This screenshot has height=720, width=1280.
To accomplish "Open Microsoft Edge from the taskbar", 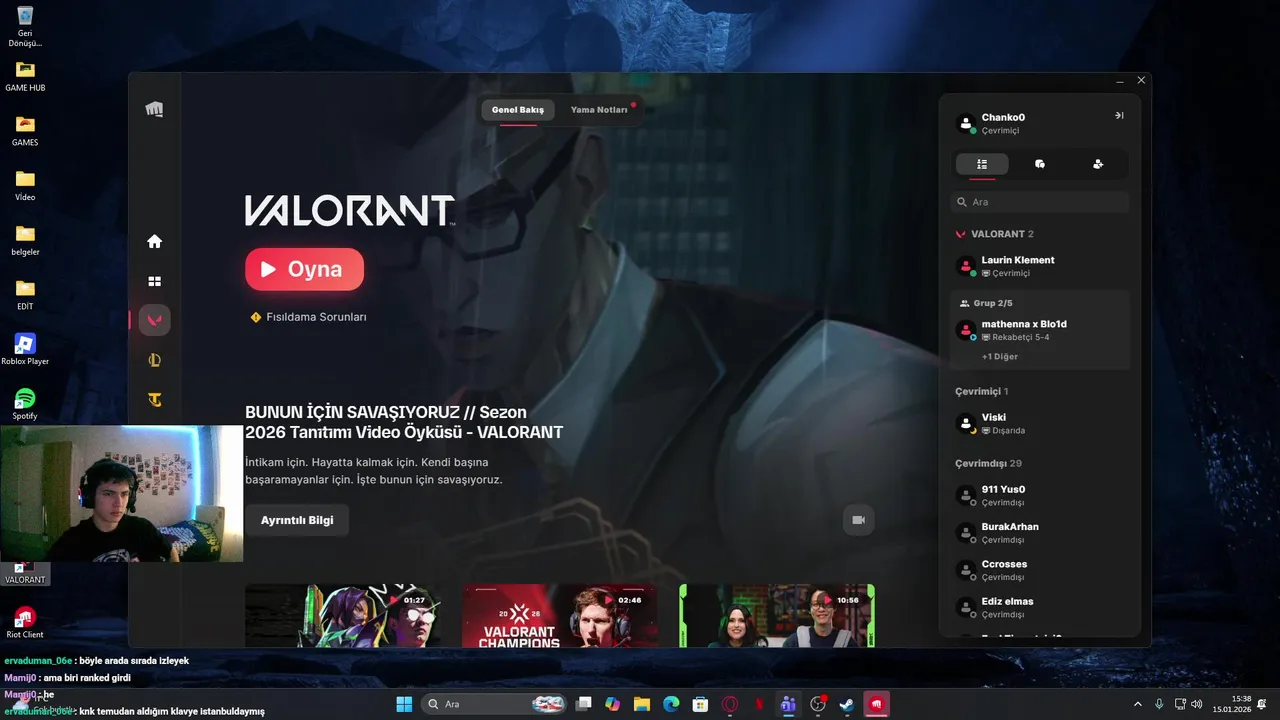I will point(671,704).
